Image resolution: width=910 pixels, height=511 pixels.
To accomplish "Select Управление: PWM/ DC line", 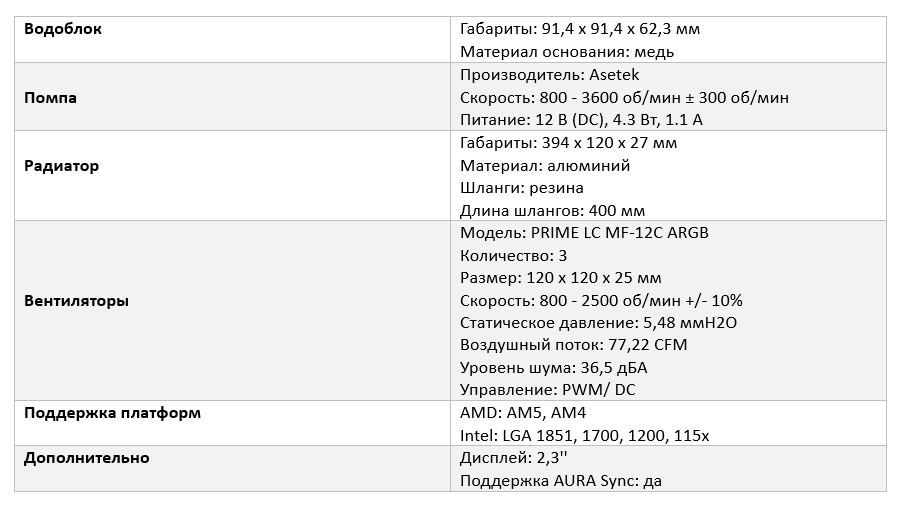I will (x=548, y=390).
